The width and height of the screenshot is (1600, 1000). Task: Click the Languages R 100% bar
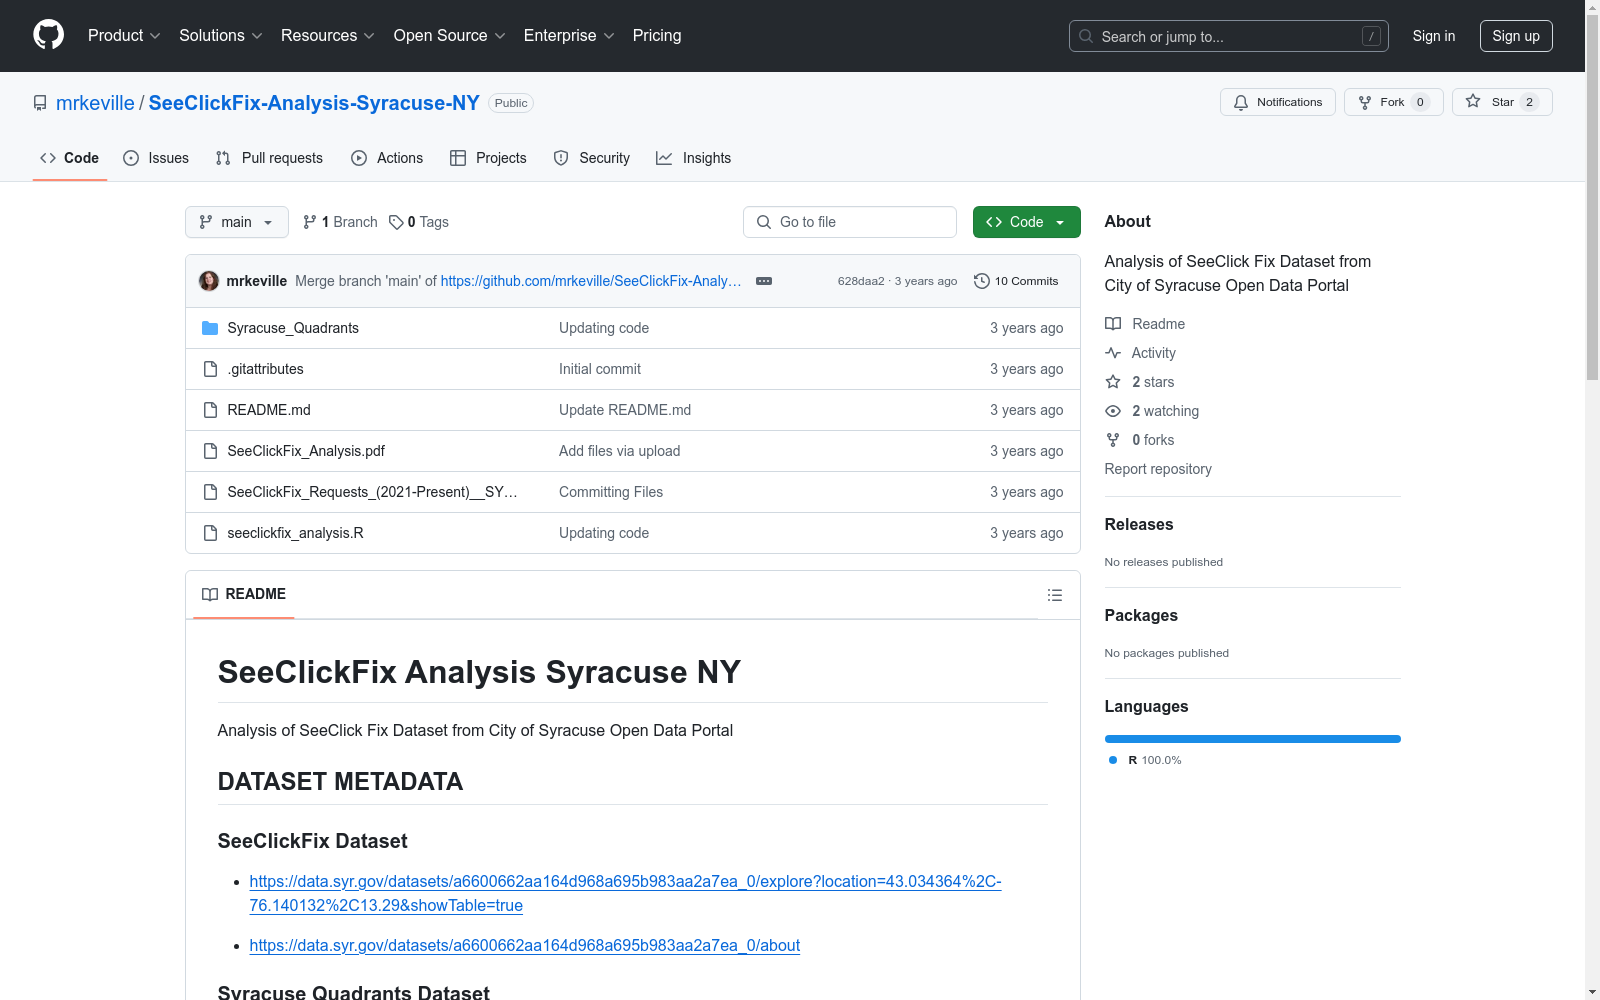point(1253,739)
